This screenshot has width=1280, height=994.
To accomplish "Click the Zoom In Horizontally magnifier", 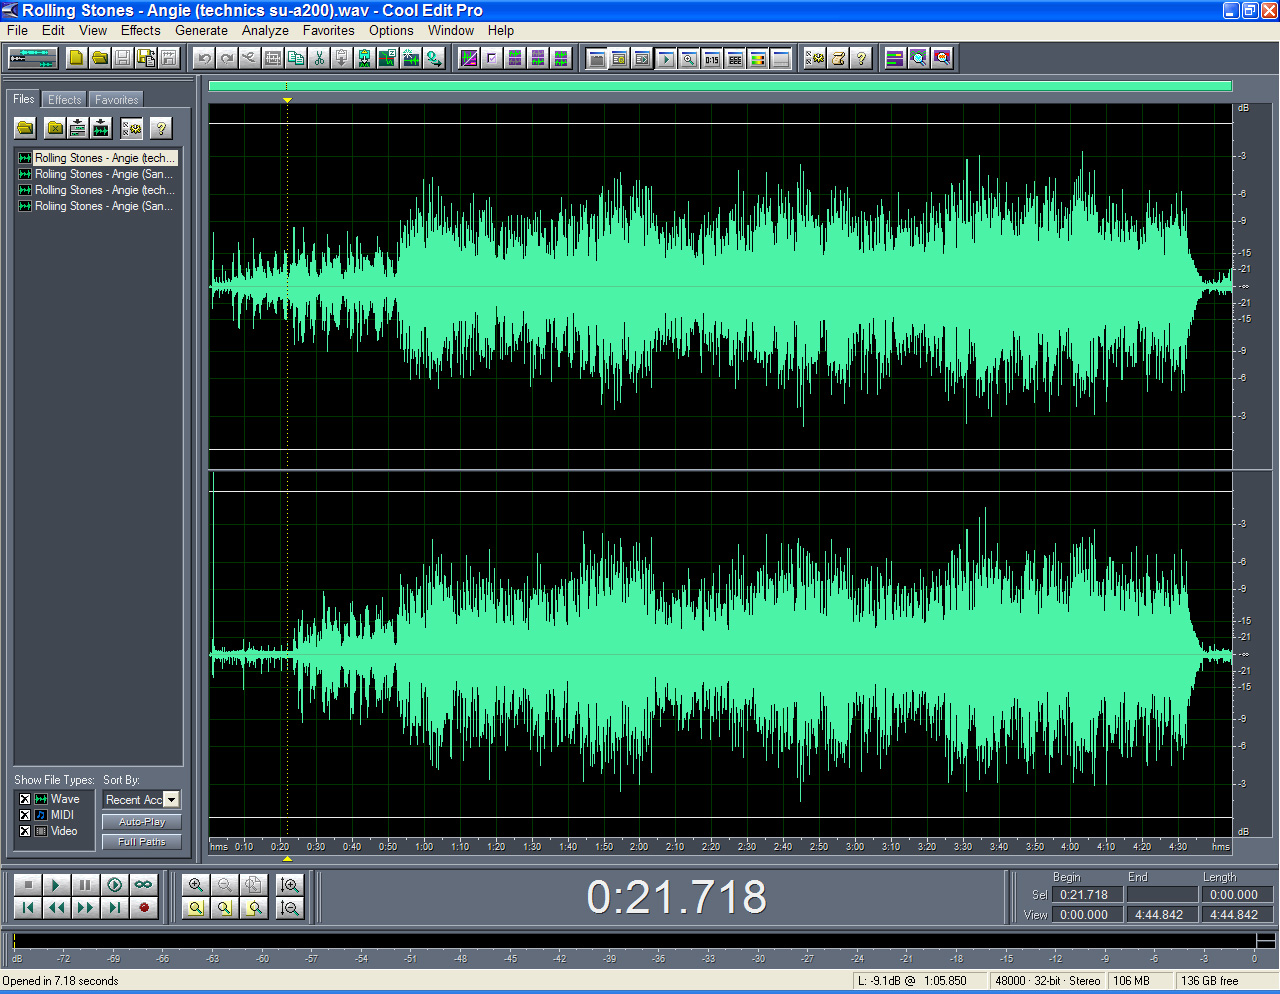I will 196,885.
